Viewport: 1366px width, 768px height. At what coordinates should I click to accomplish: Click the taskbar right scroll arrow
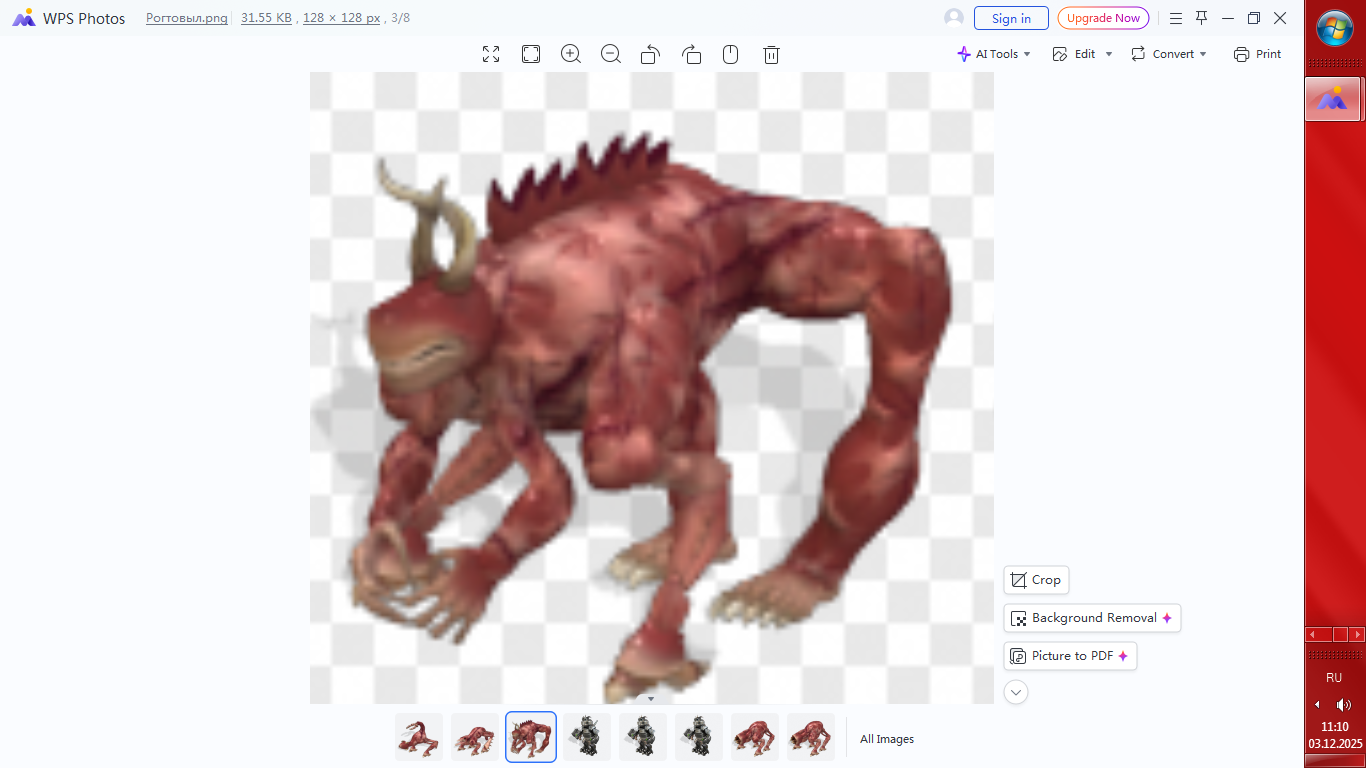click(x=1357, y=635)
